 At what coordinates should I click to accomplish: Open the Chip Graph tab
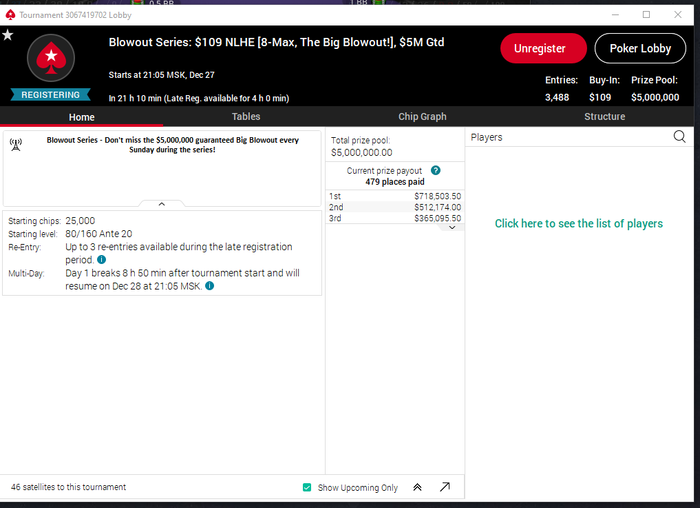[x=422, y=117]
